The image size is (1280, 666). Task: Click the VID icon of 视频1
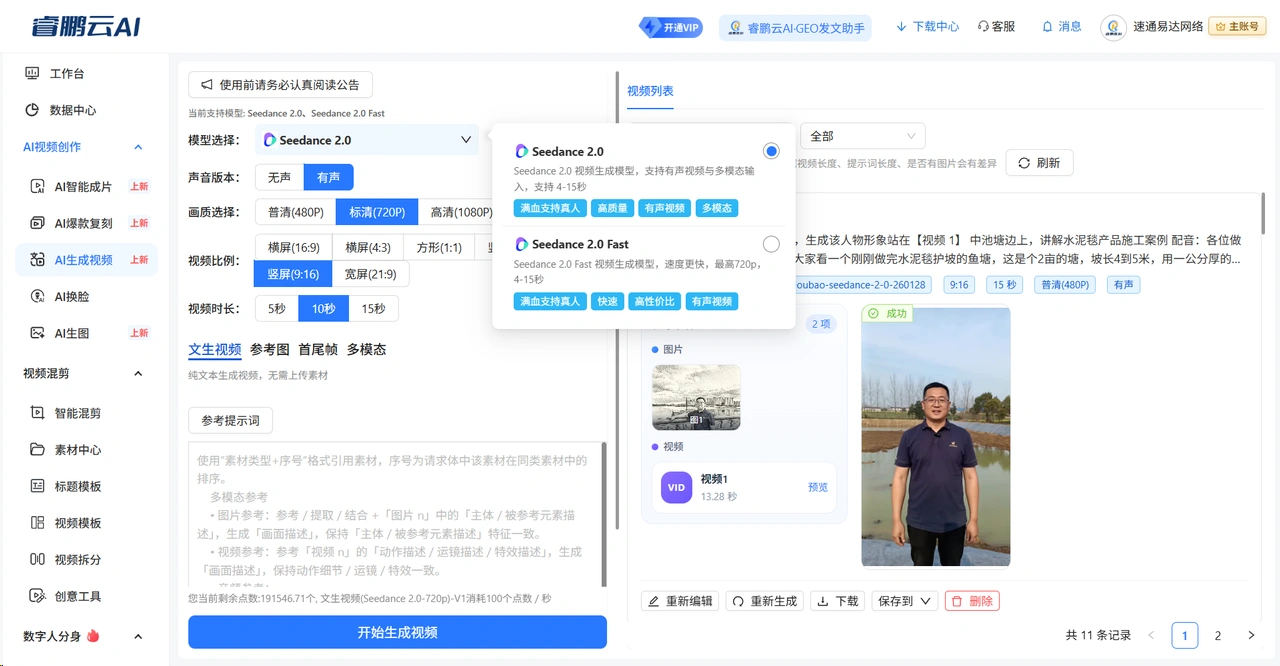(676, 487)
